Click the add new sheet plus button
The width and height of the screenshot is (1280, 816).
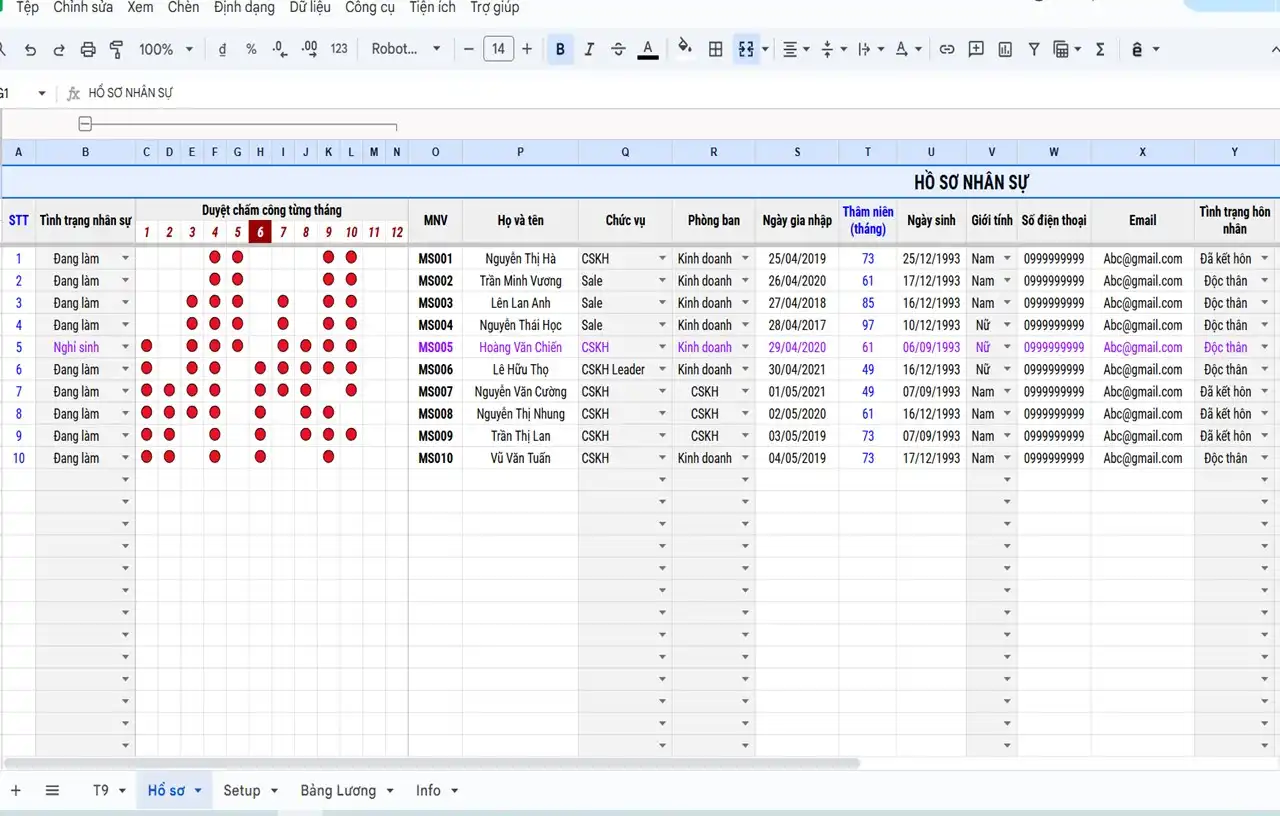tap(15, 790)
